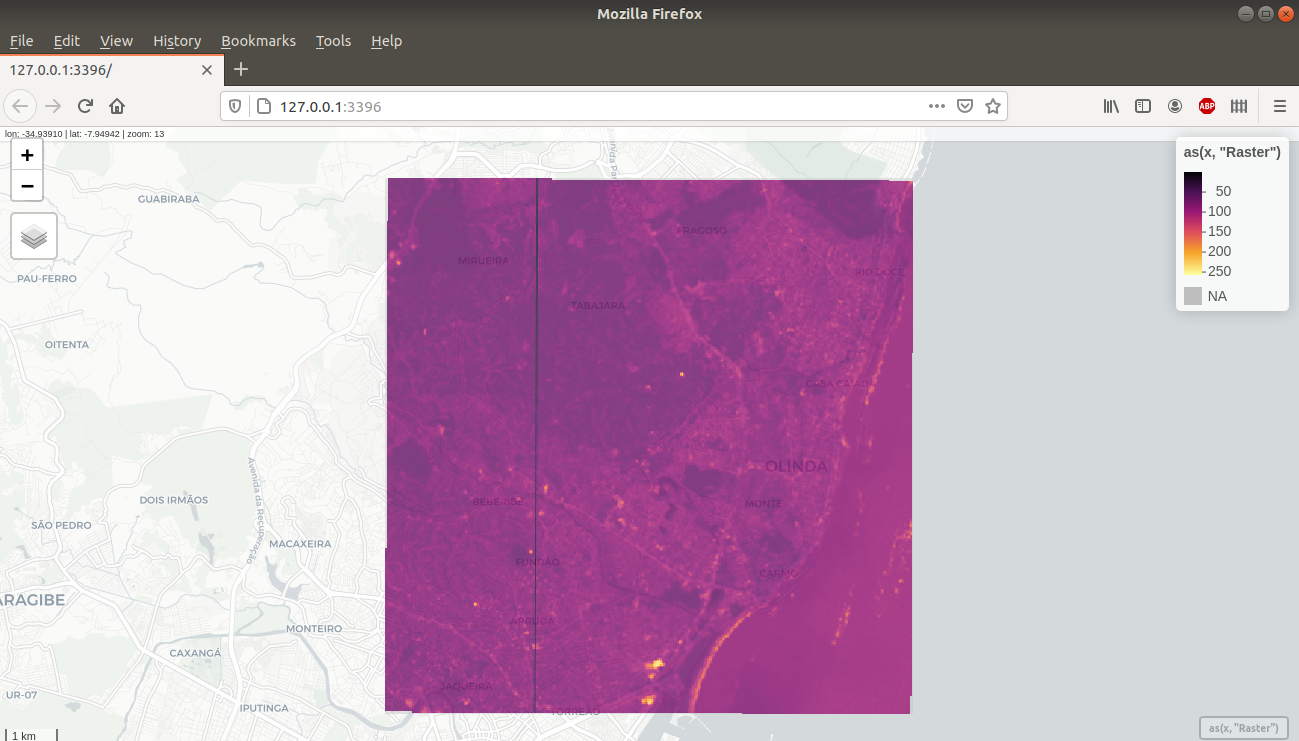
Task: Open the Firefox hamburger menu
Action: pyautogui.click(x=1280, y=105)
